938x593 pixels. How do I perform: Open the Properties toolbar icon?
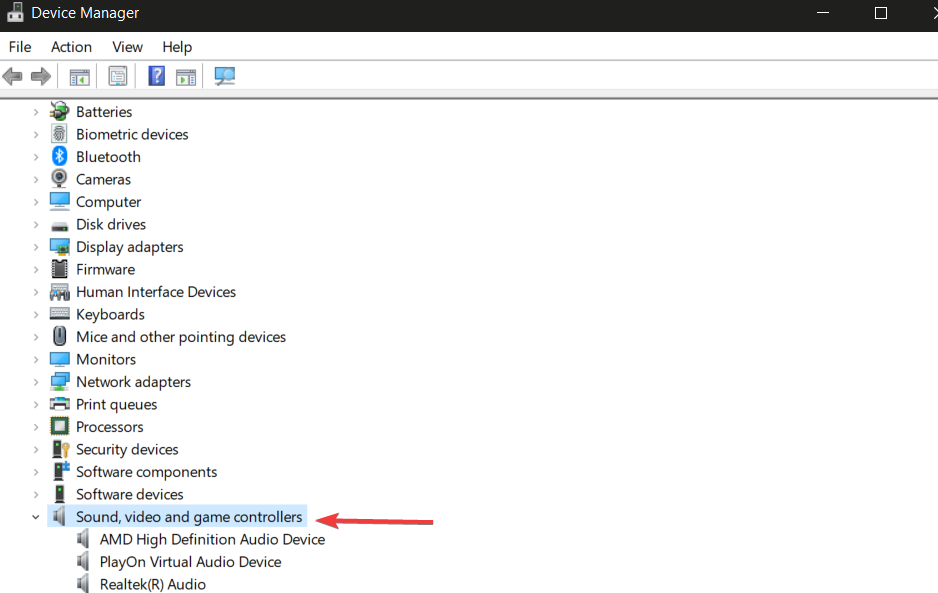tap(118, 77)
